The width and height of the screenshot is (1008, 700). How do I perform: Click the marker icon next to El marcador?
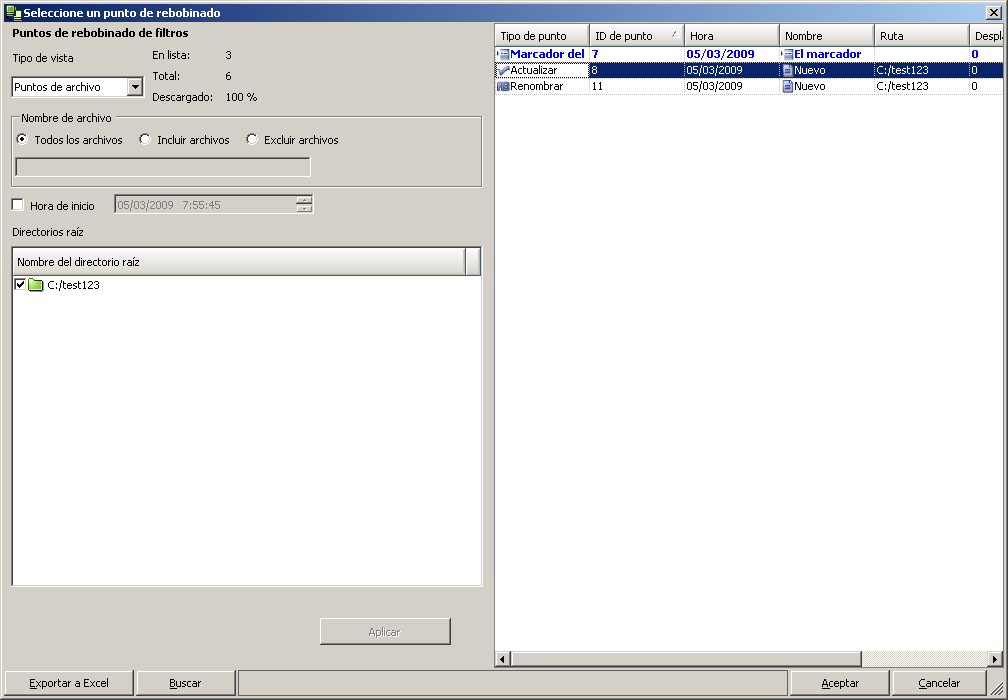(x=788, y=55)
